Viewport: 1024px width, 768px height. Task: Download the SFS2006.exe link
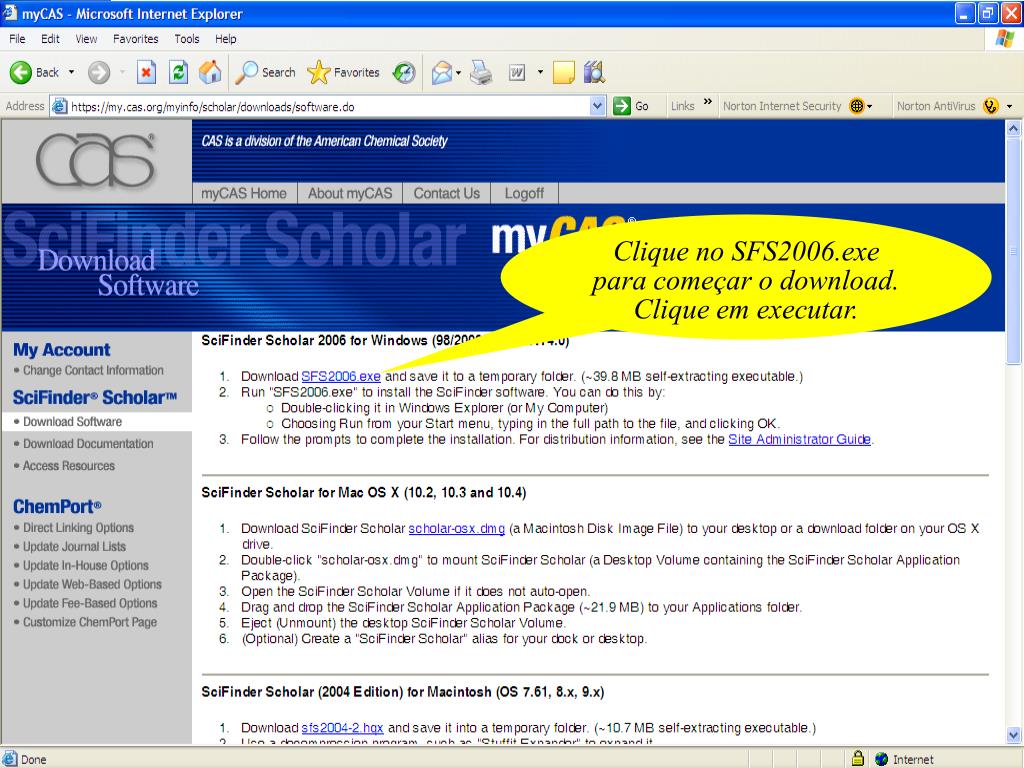[341, 376]
